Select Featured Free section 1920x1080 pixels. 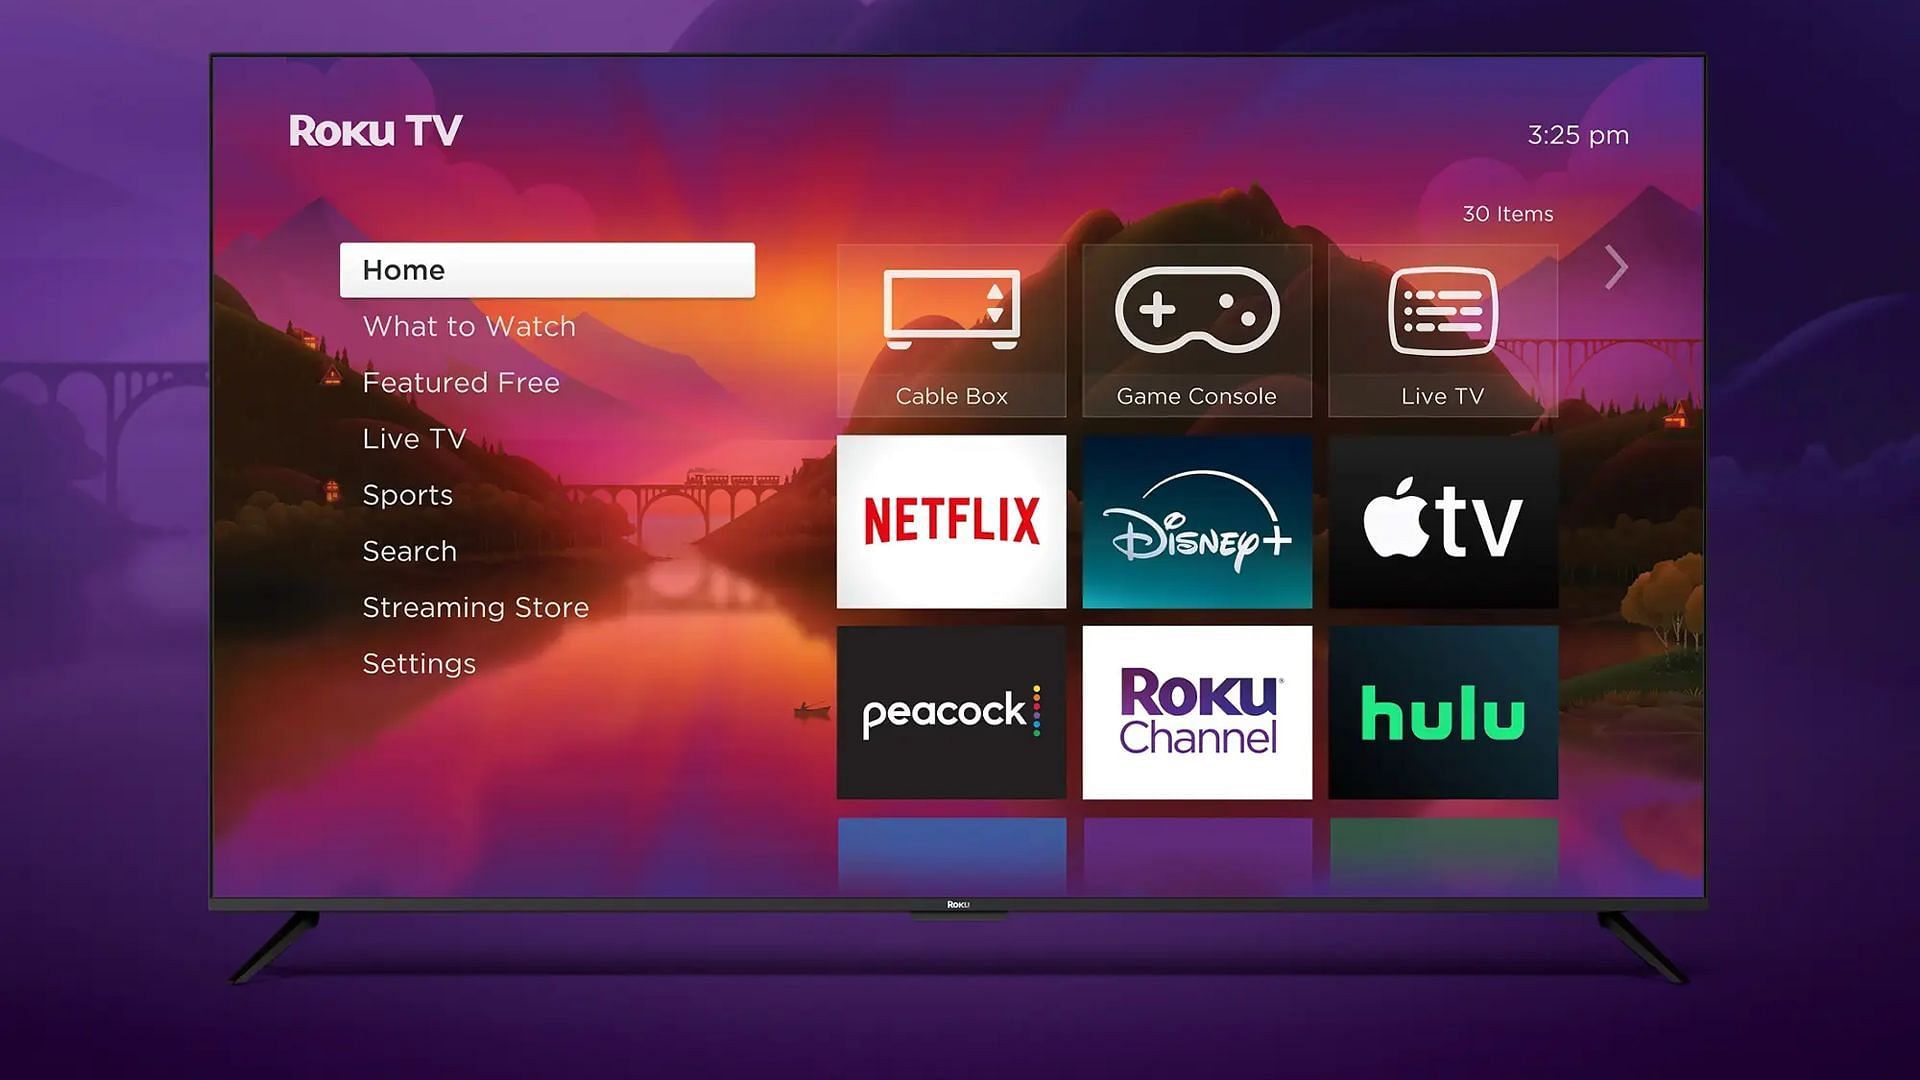coord(463,382)
